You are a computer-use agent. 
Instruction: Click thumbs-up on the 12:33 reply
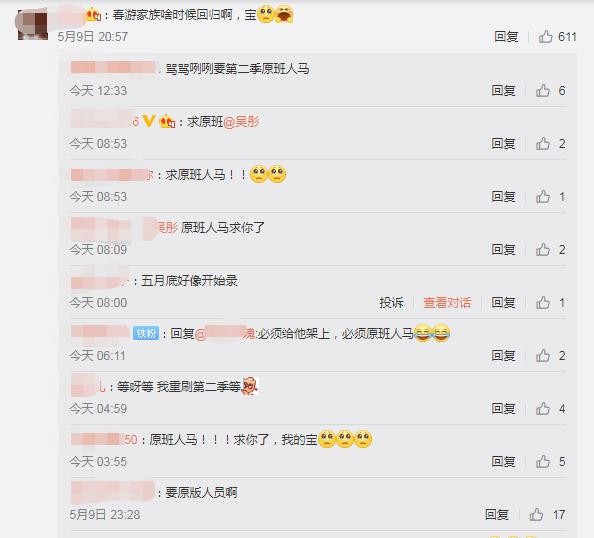542,91
